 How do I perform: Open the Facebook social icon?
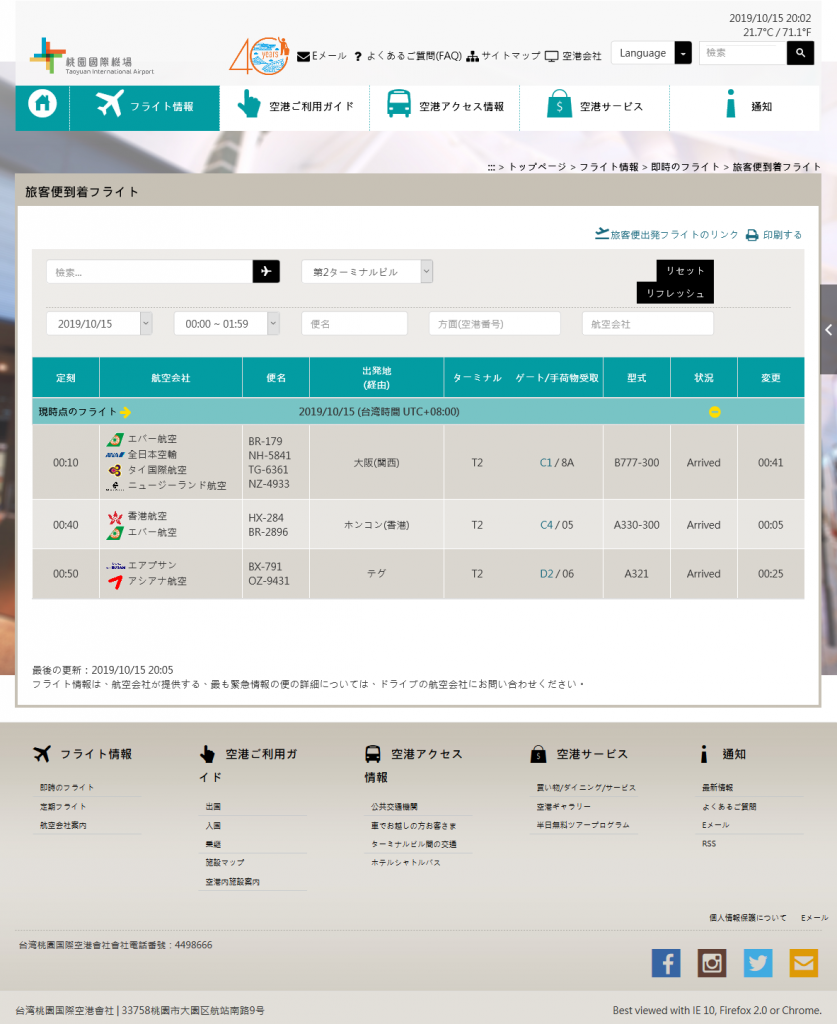[x=666, y=963]
